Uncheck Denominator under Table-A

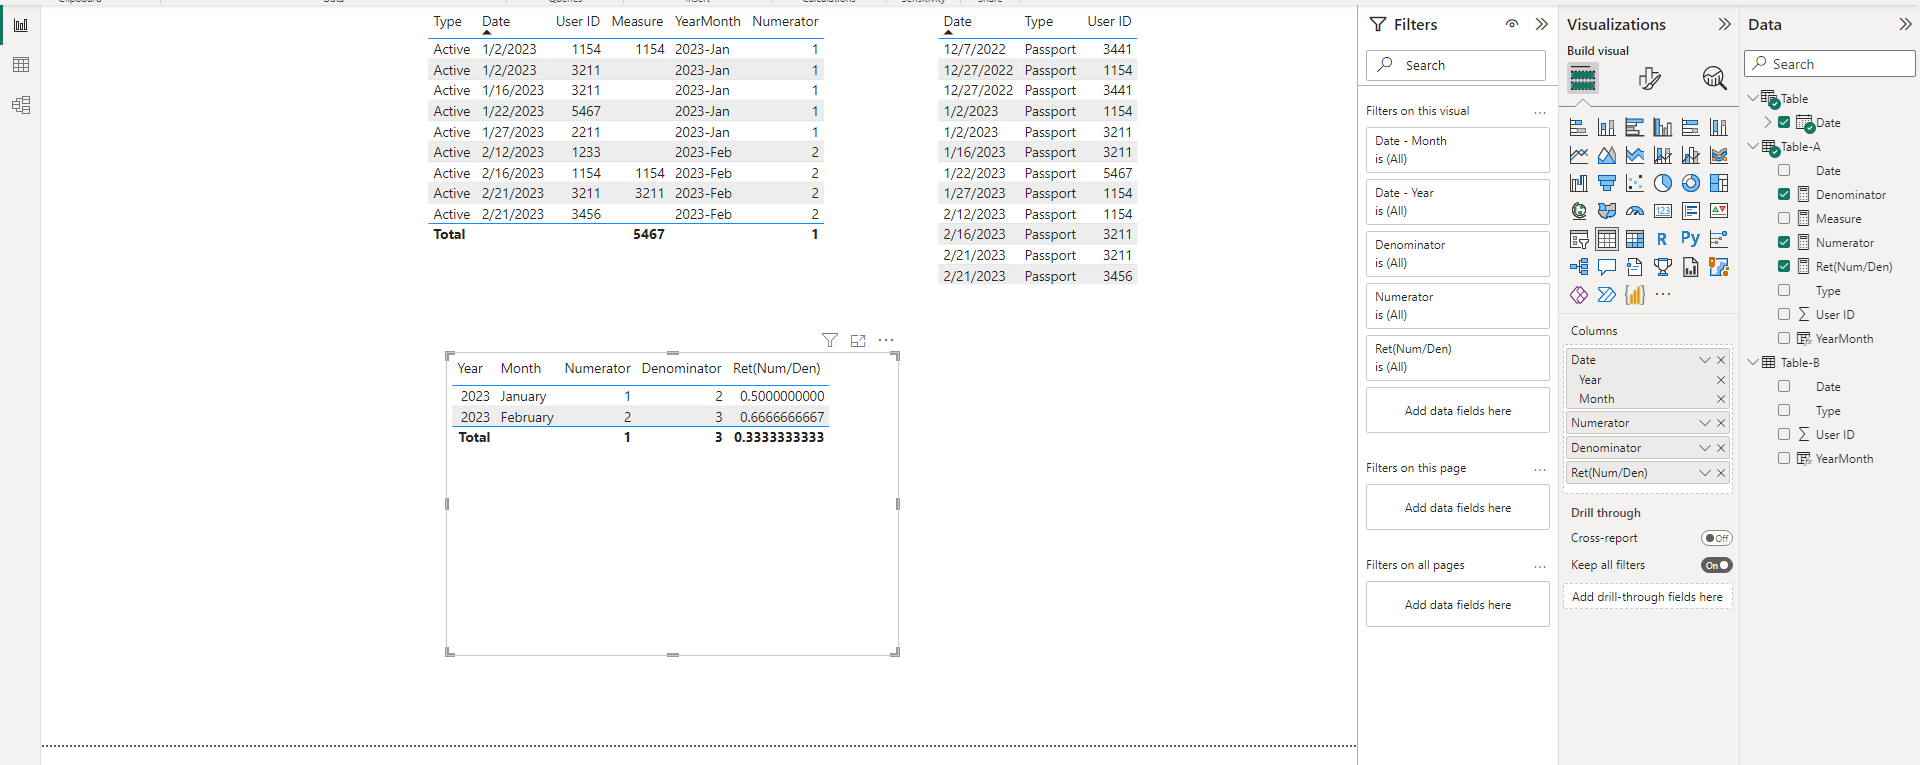tap(1784, 194)
